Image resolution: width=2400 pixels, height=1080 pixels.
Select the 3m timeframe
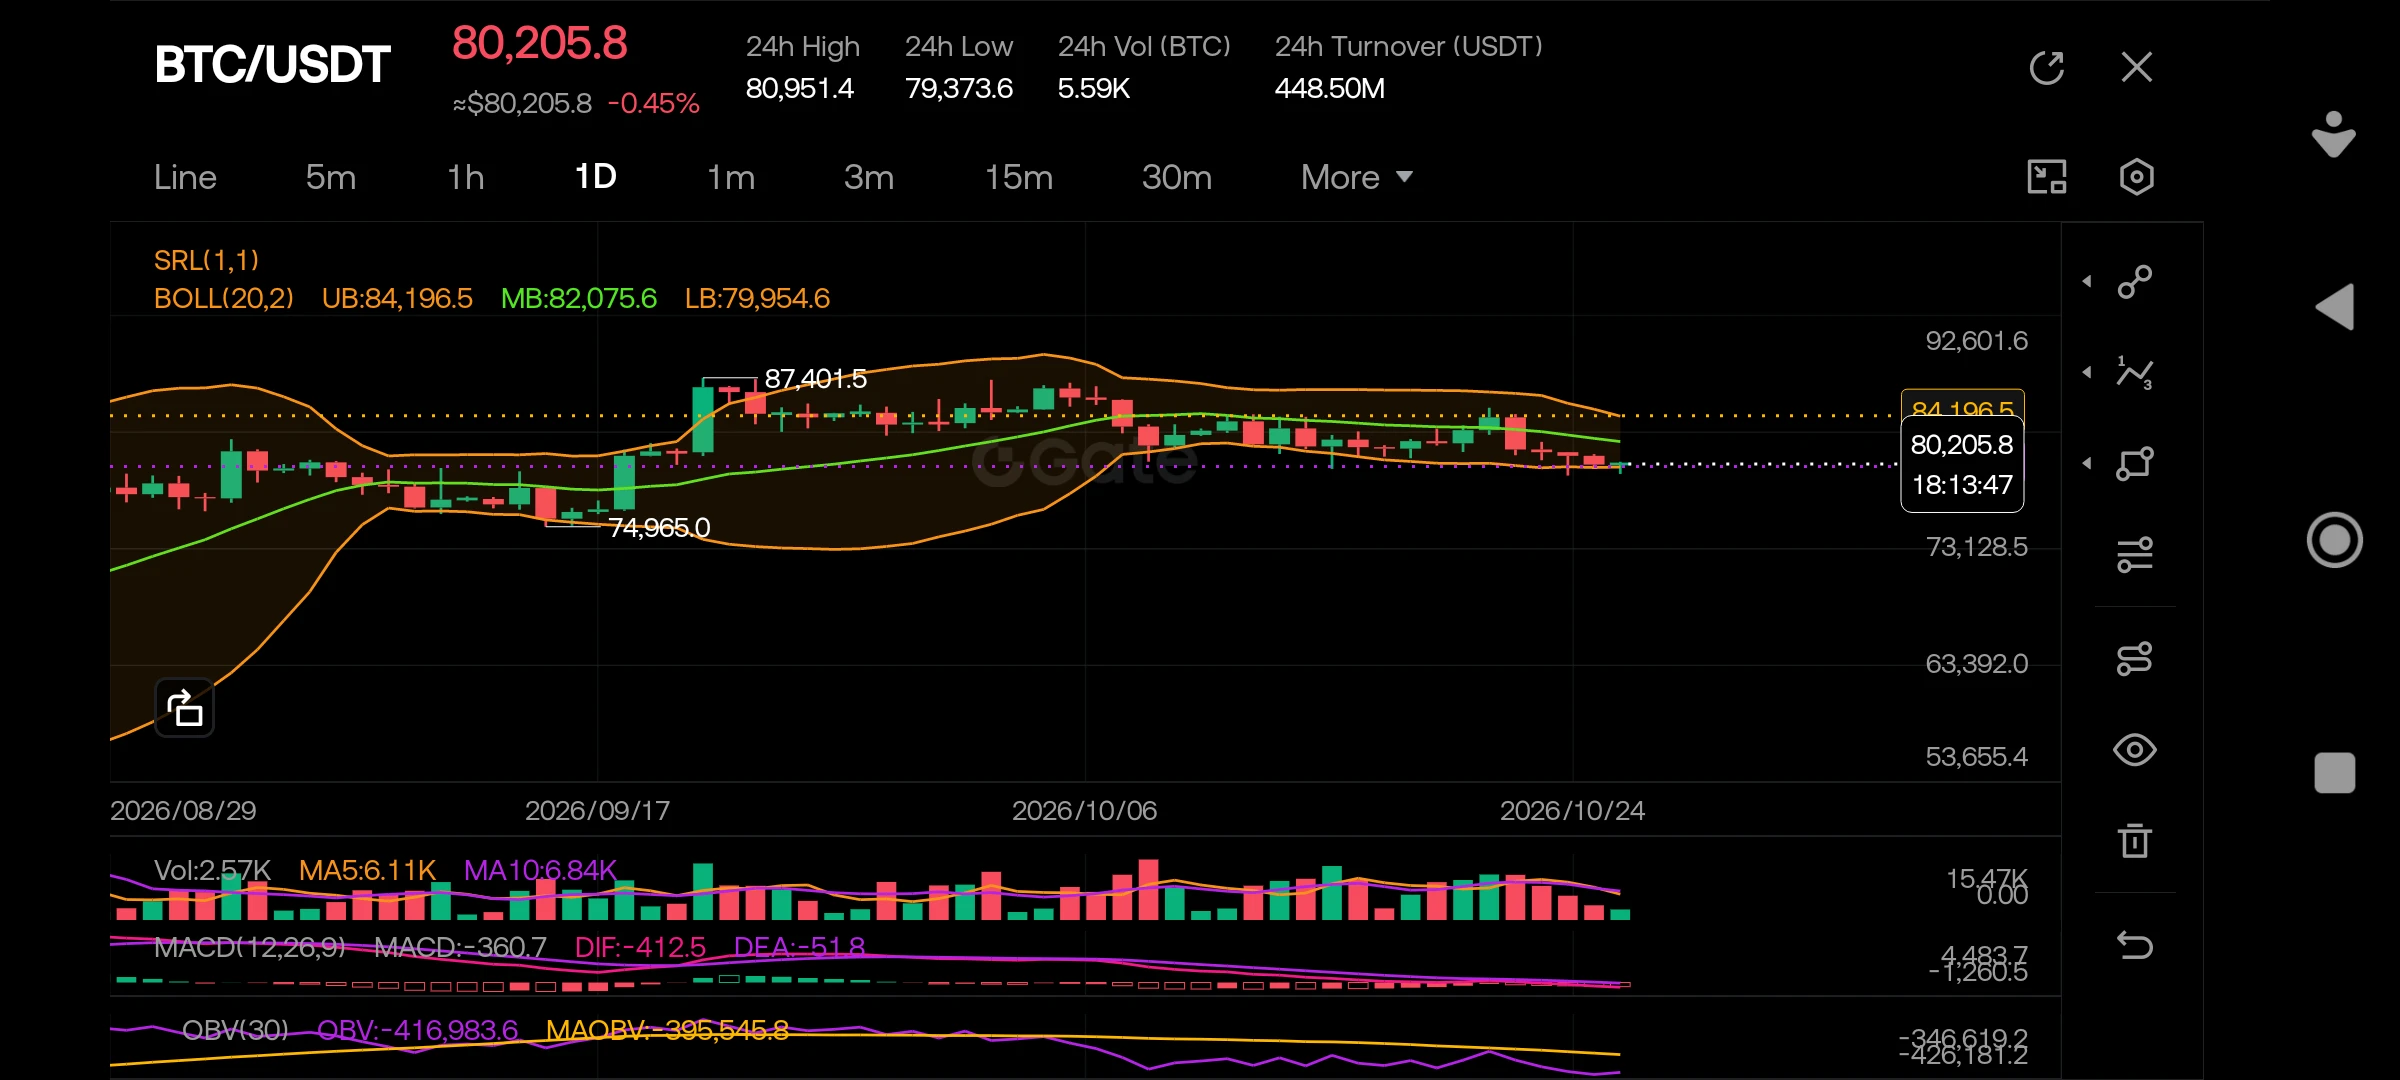tap(868, 177)
